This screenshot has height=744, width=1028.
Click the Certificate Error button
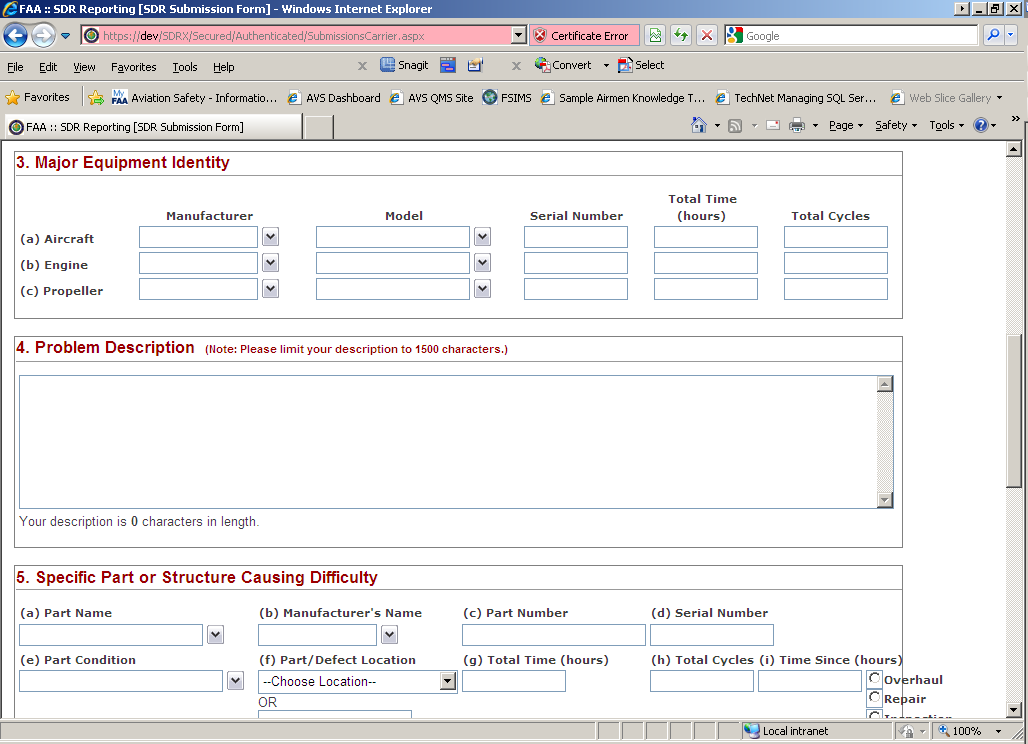(581, 36)
